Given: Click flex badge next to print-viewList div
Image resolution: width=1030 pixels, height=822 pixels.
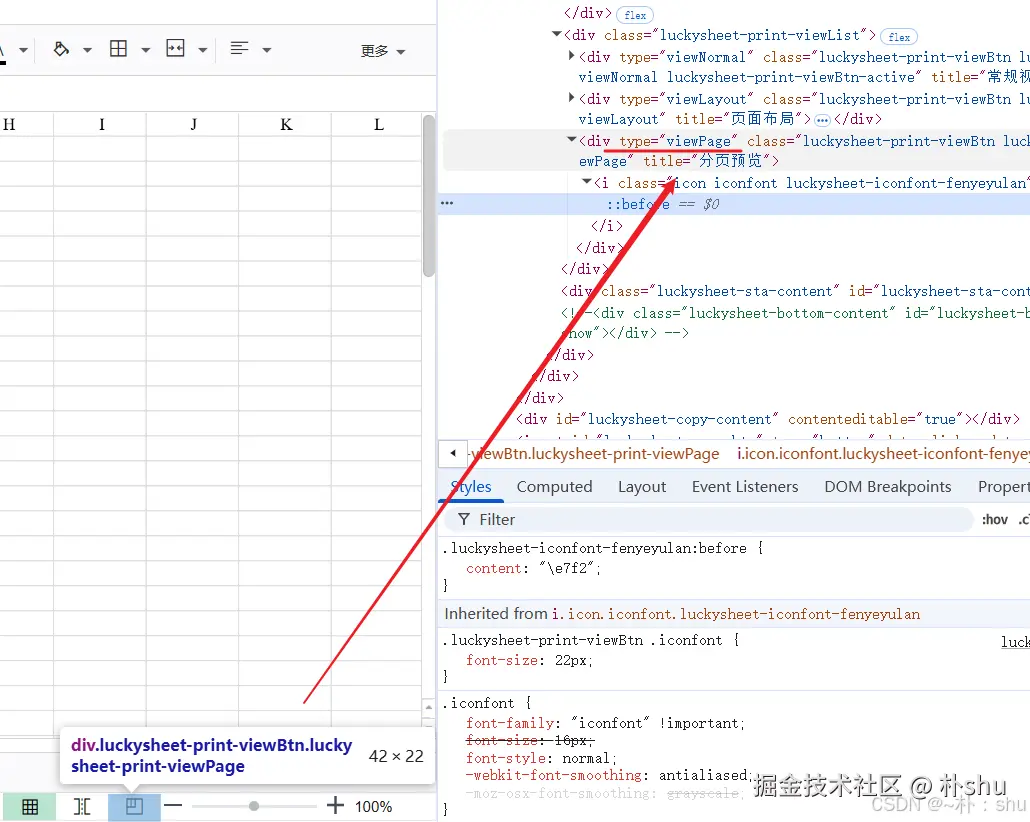Looking at the screenshot, I should [x=899, y=37].
